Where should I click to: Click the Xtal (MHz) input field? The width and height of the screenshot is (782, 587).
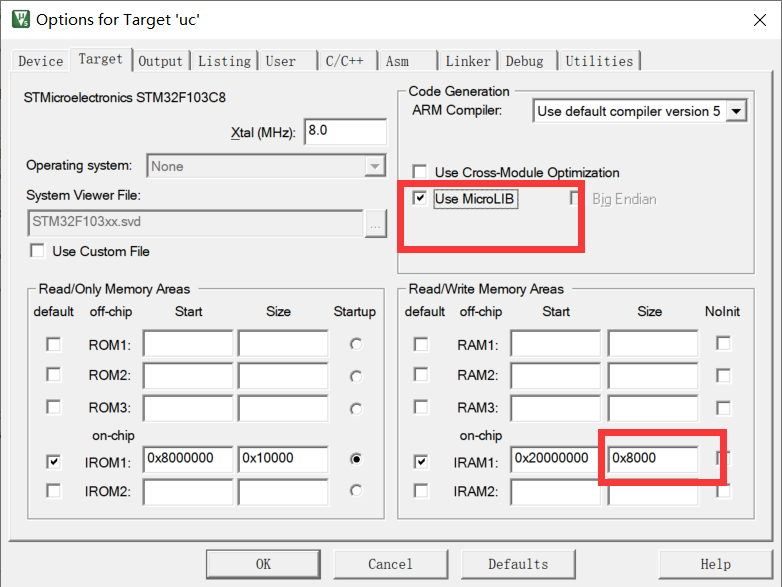click(345, 131)
